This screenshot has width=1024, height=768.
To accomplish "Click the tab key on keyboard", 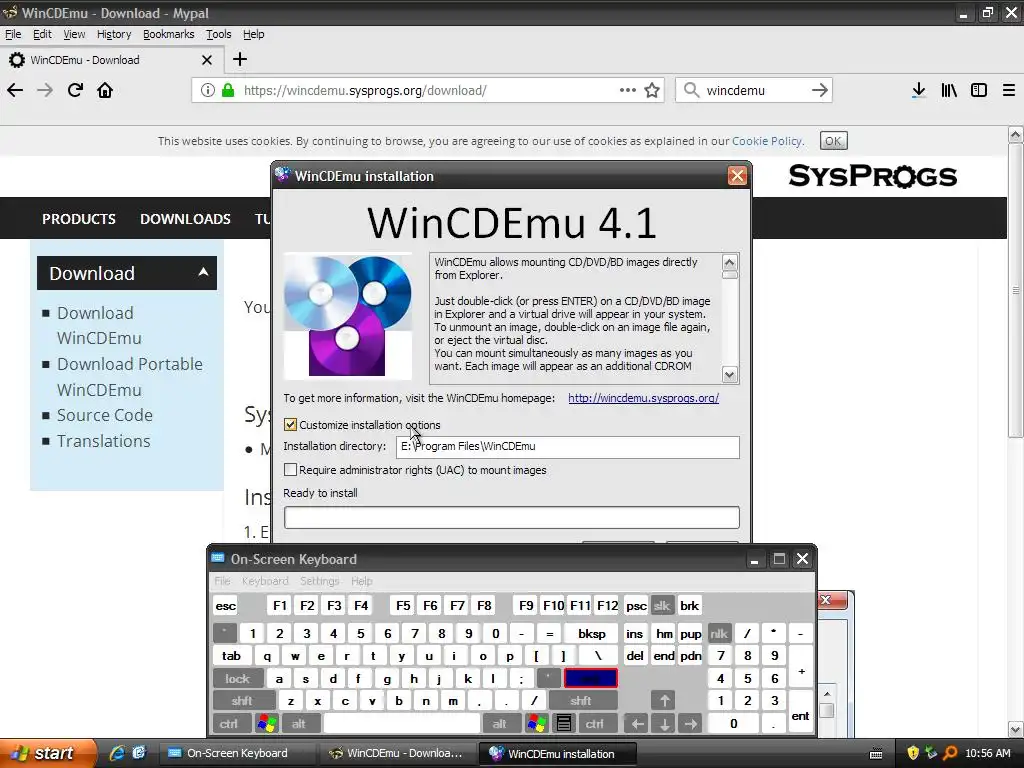I will click(231, 656).
